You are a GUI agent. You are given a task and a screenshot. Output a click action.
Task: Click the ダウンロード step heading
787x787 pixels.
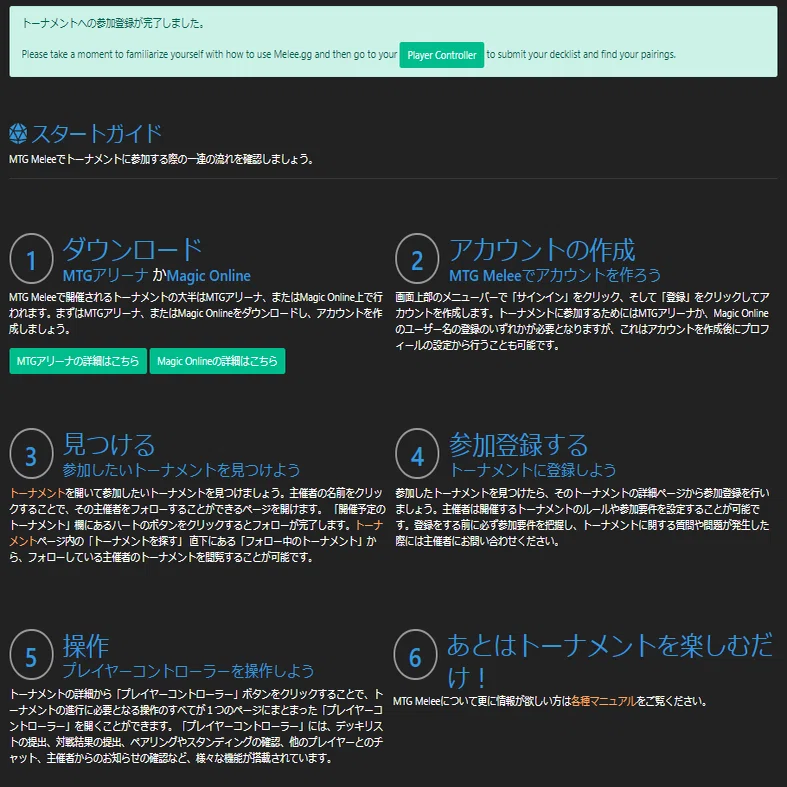[133, 249]
